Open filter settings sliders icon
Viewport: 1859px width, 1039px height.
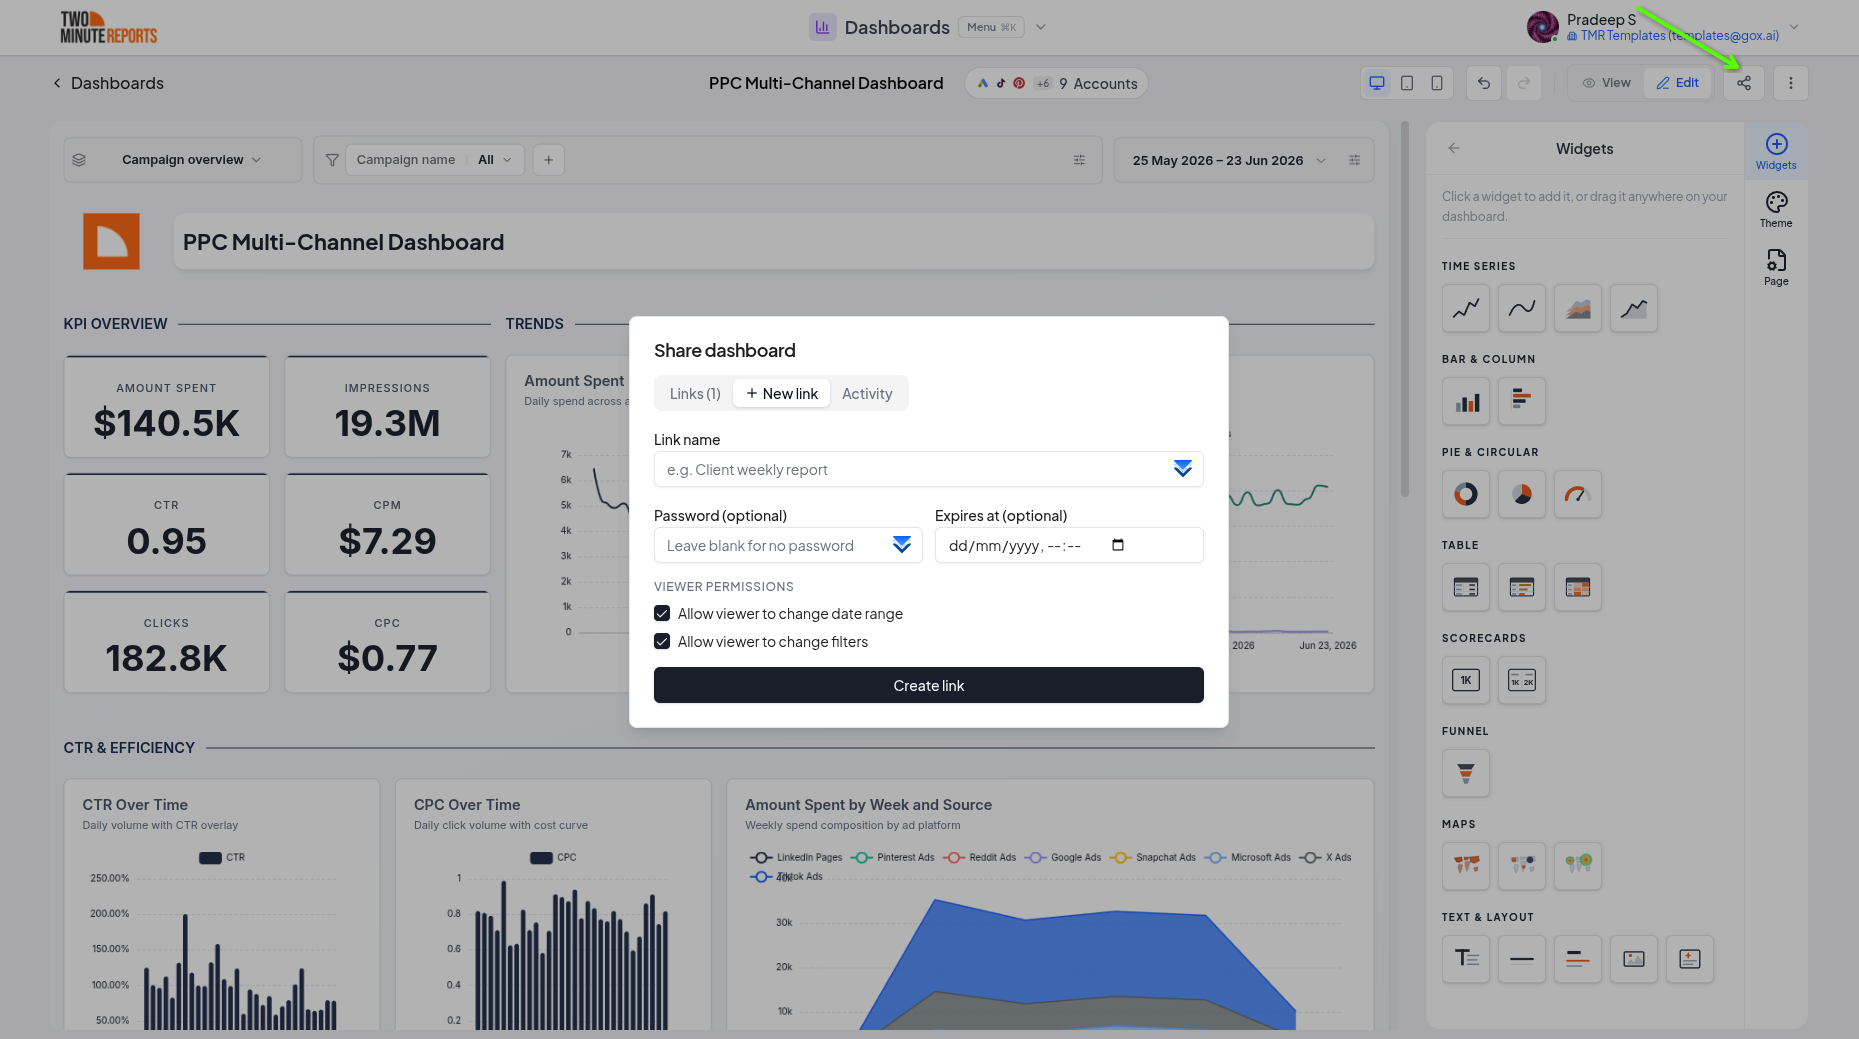pyautogui.click(x=1079, y=160)
